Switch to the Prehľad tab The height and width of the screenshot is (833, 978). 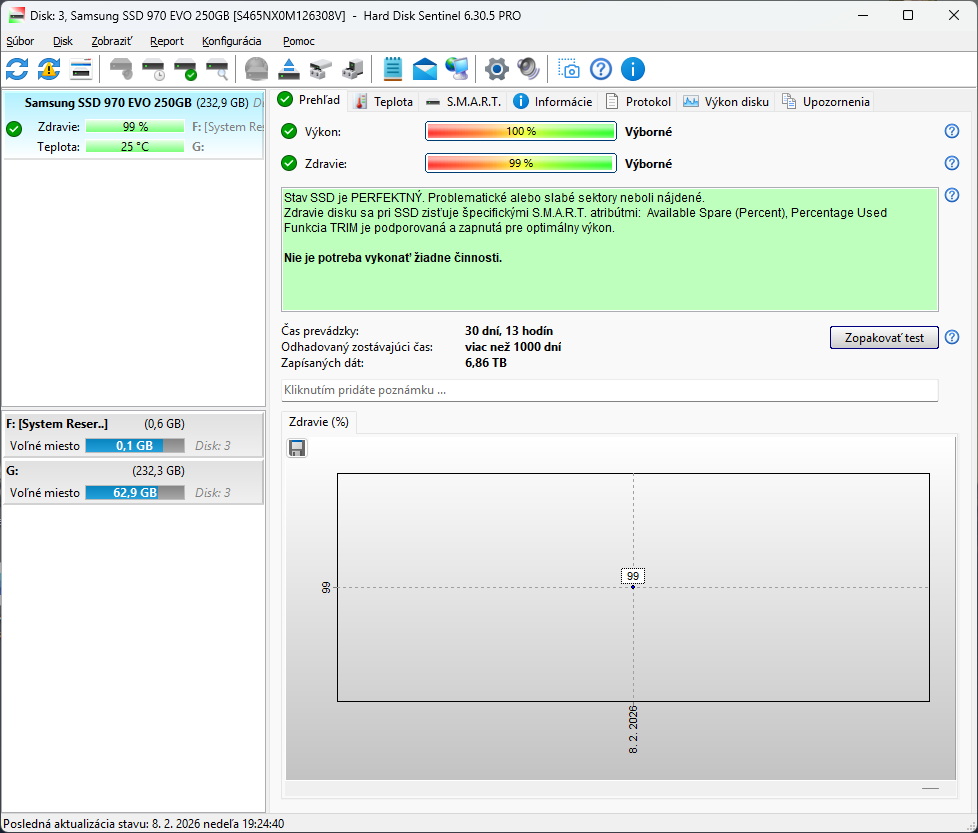pos(310,100)
